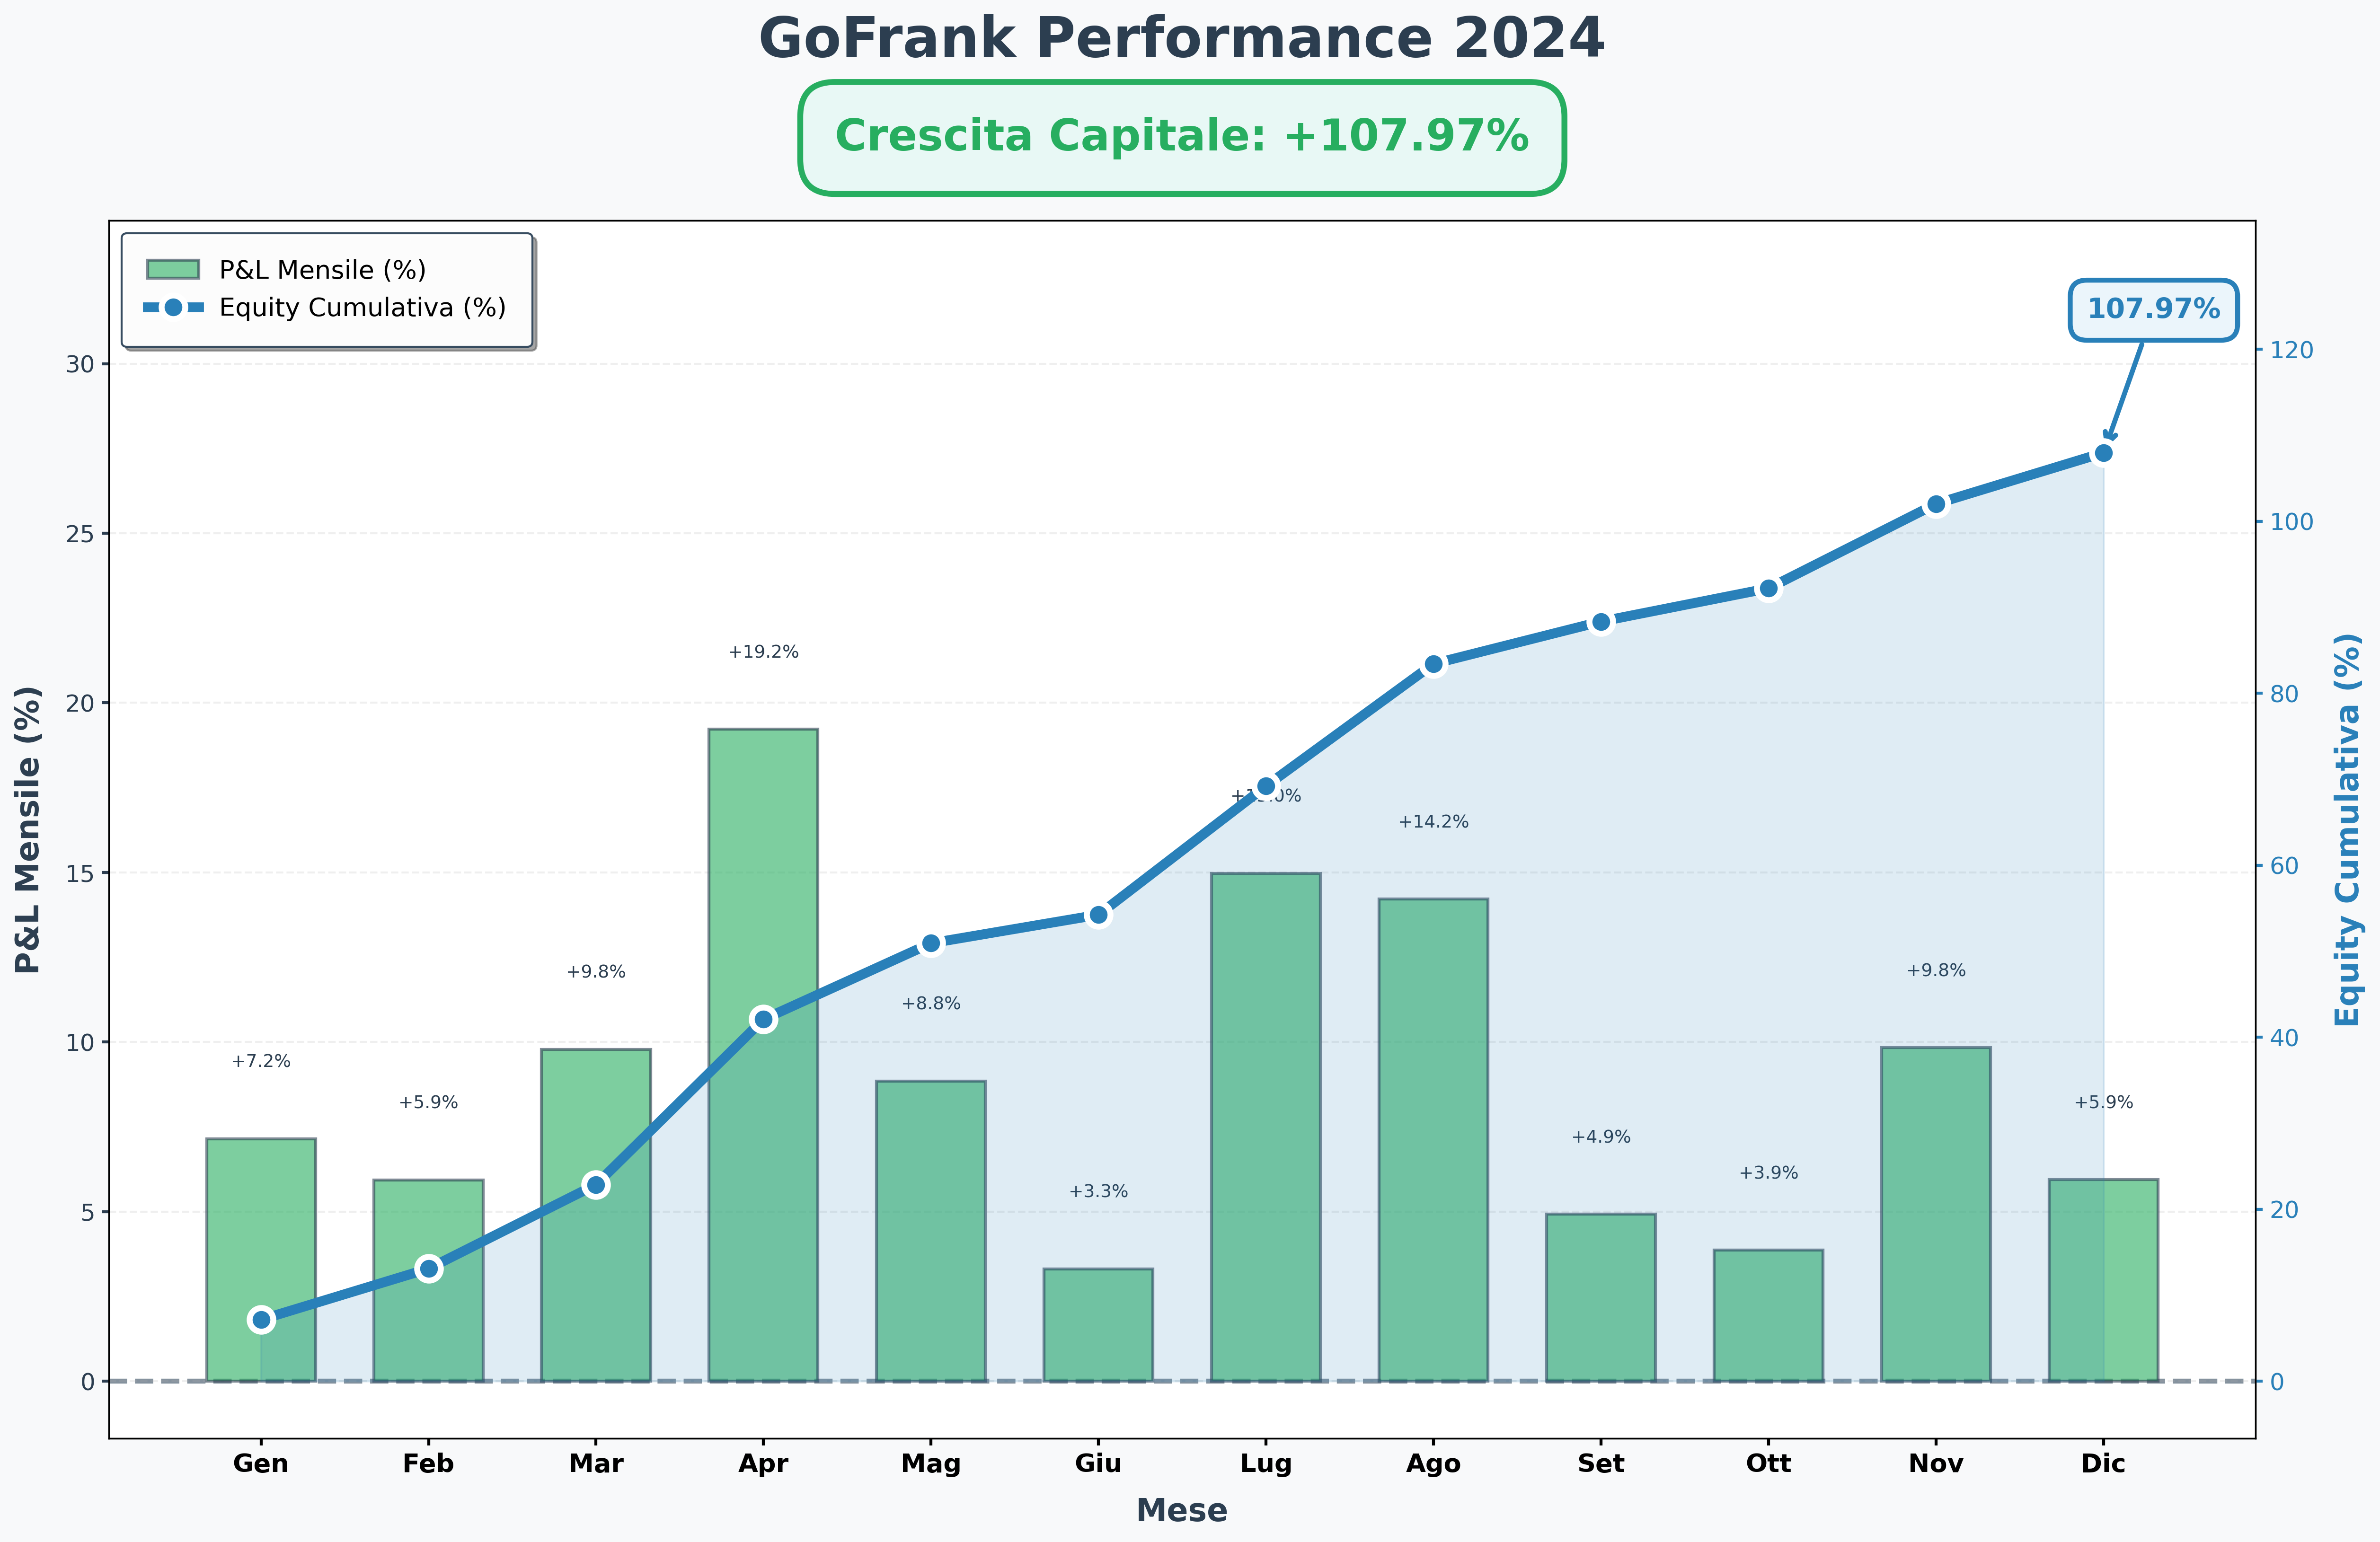Select the Gen monthly bar
The width and height of the screenshot is (2380, 1542).
[261, 1260]
